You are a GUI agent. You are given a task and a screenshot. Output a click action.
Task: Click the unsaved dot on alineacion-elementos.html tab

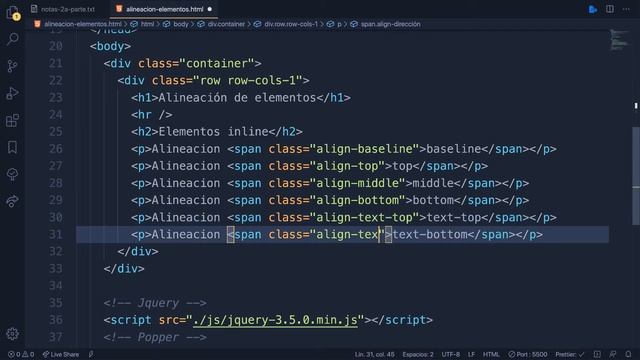click(210, 9)
